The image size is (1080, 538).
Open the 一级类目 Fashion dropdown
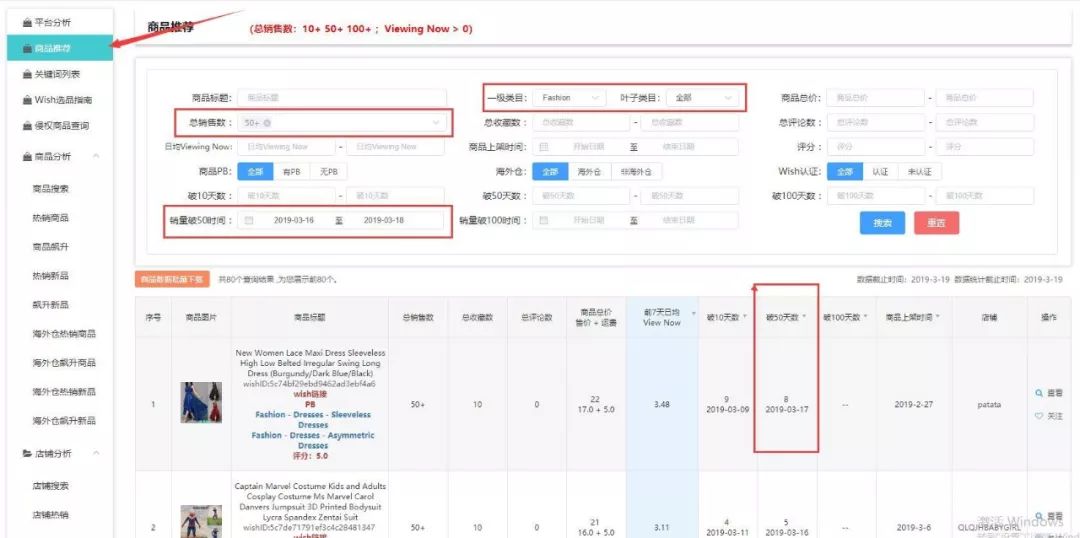point(569,98)
